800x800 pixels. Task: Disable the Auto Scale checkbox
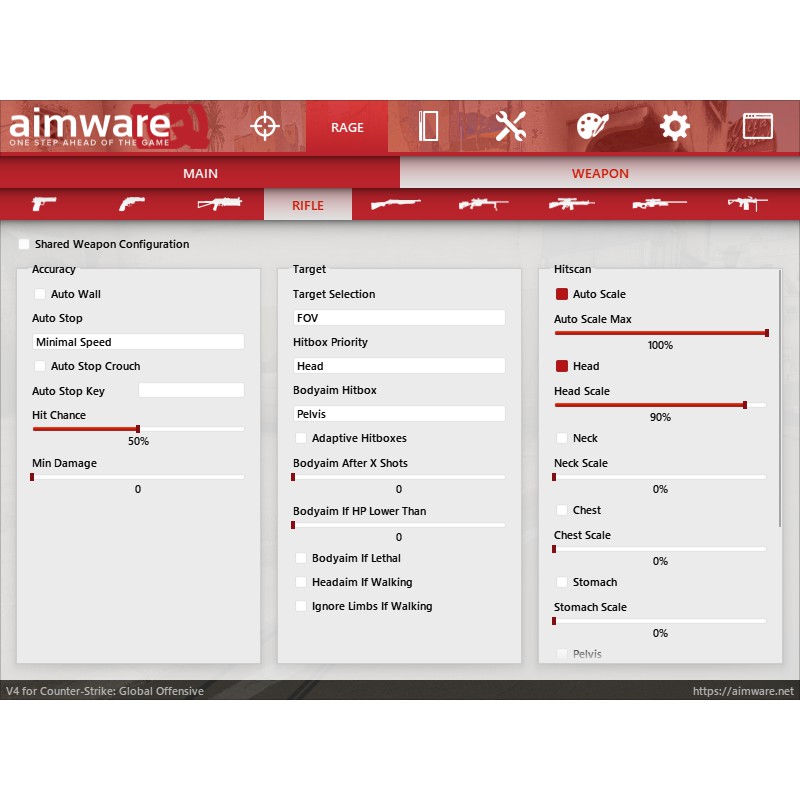coord(562,294)
